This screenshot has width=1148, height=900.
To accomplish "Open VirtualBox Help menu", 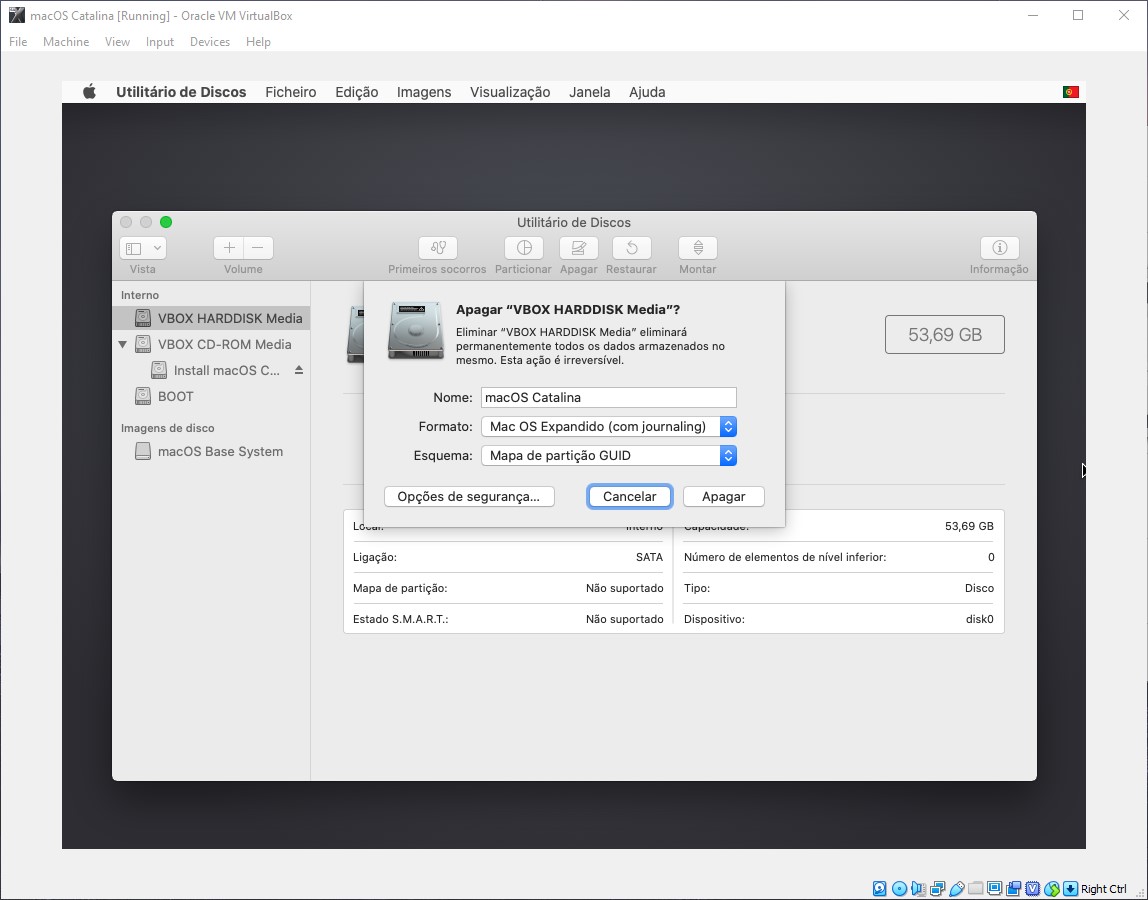I will click(258, 42).
